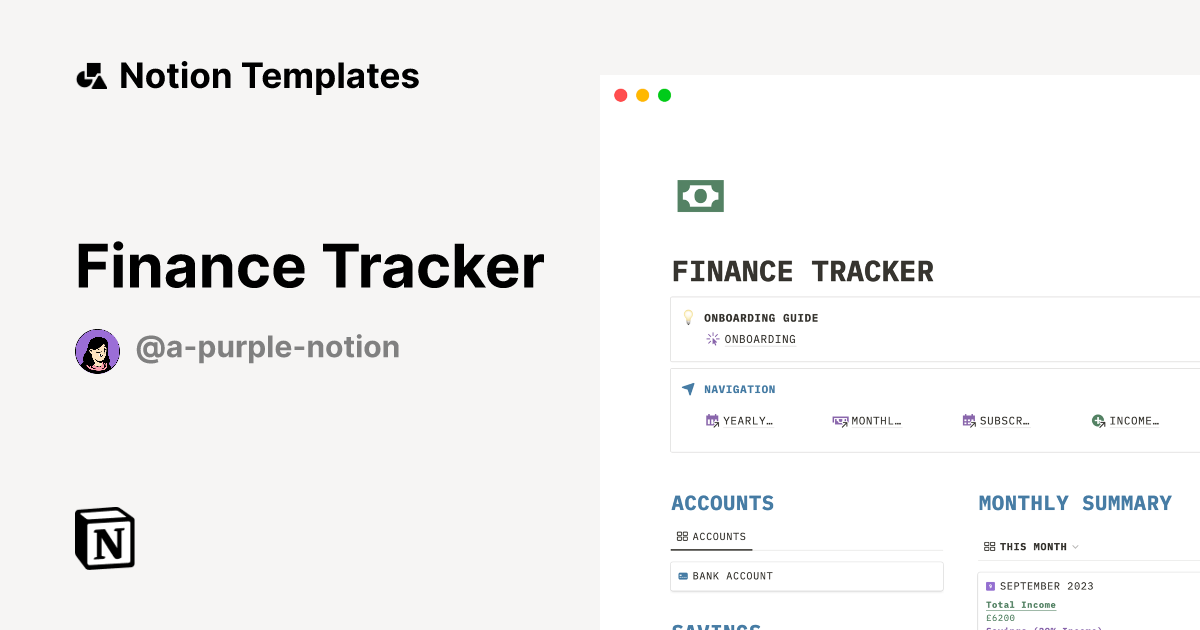Click the lightbulb icon beside Onboarding Guide
Image resolution: width=1200 pixels, height=630 pixels.
688,317
